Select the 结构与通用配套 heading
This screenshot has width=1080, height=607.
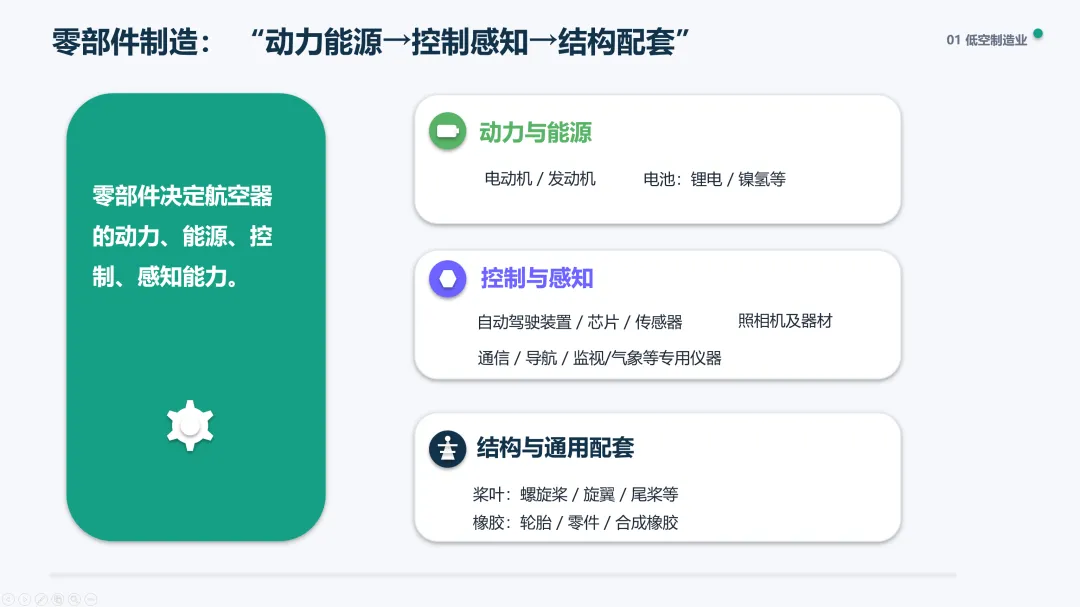(x=555, y=448)
